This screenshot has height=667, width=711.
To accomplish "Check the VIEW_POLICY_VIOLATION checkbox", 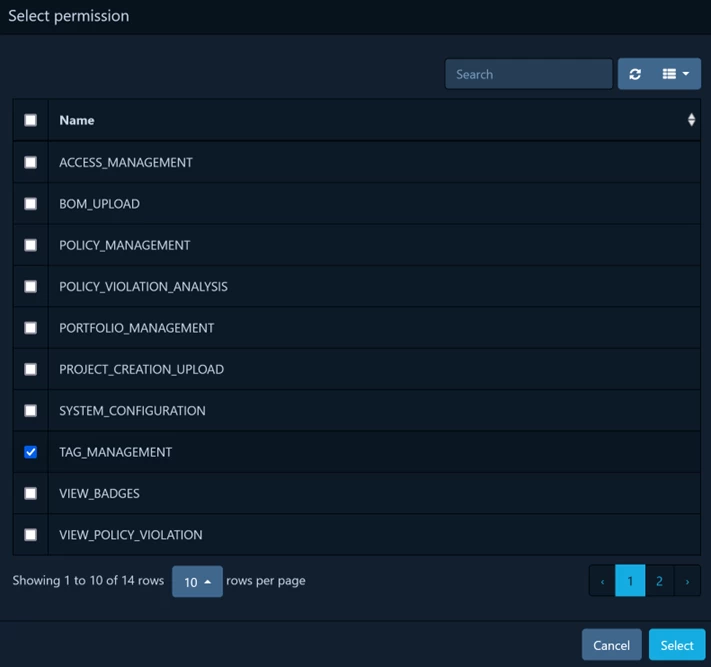I will [30, 535].
